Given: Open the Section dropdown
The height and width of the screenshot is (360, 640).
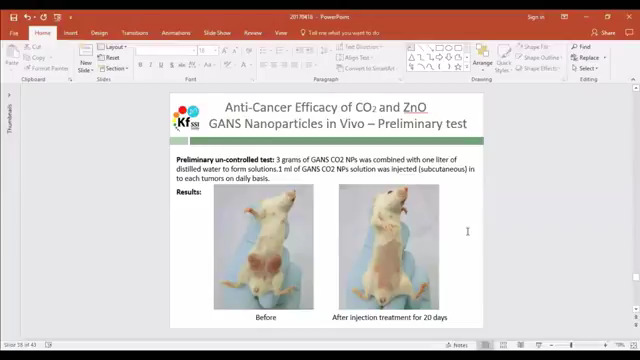Looking at the screenshot, I should click(113, 68).
